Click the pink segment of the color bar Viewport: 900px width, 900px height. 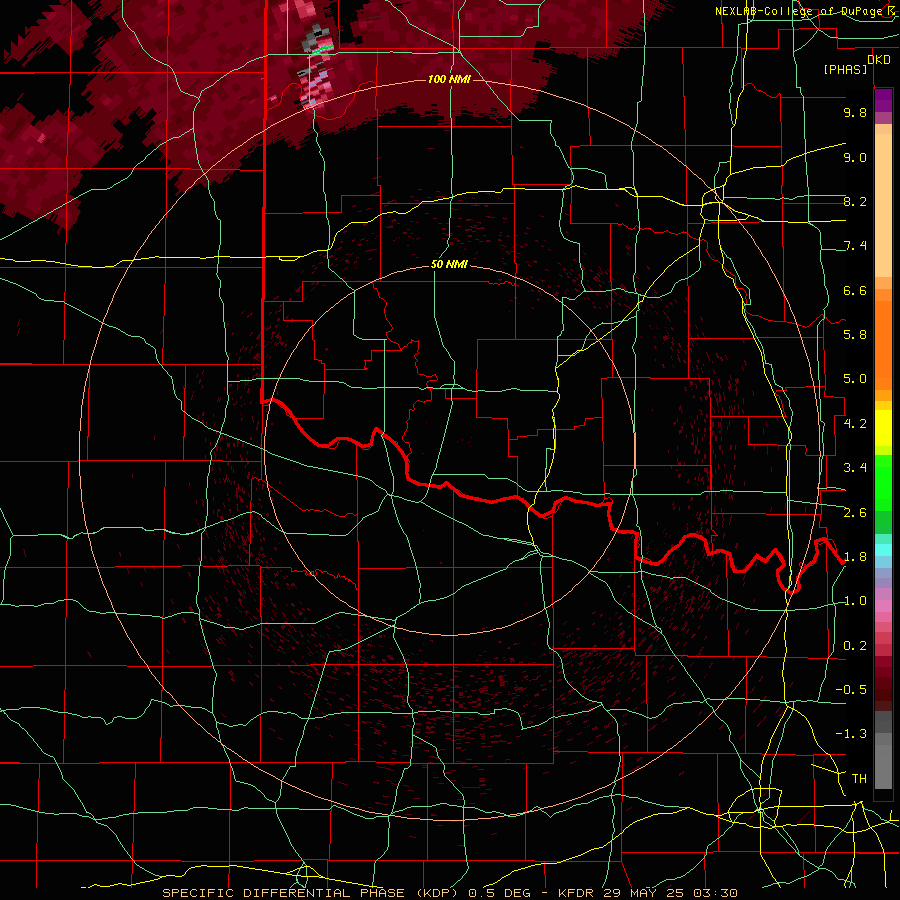coord(883,606)
